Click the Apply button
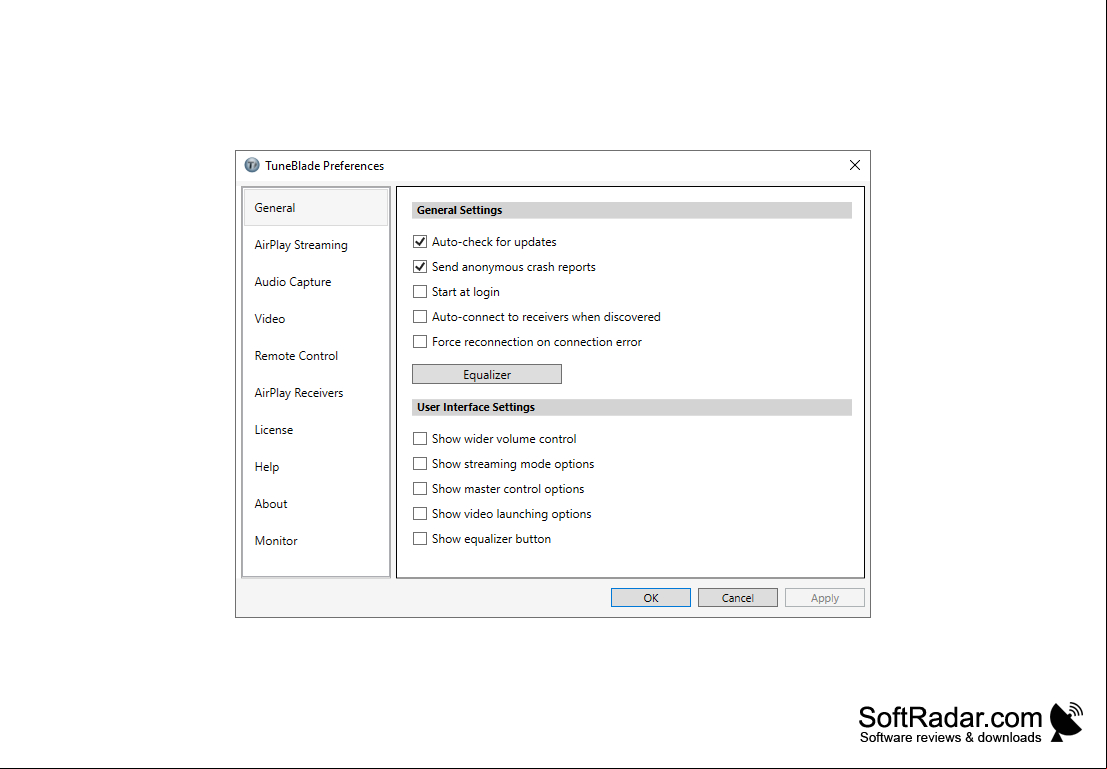1107x769 pixels. tap(825, 597)
